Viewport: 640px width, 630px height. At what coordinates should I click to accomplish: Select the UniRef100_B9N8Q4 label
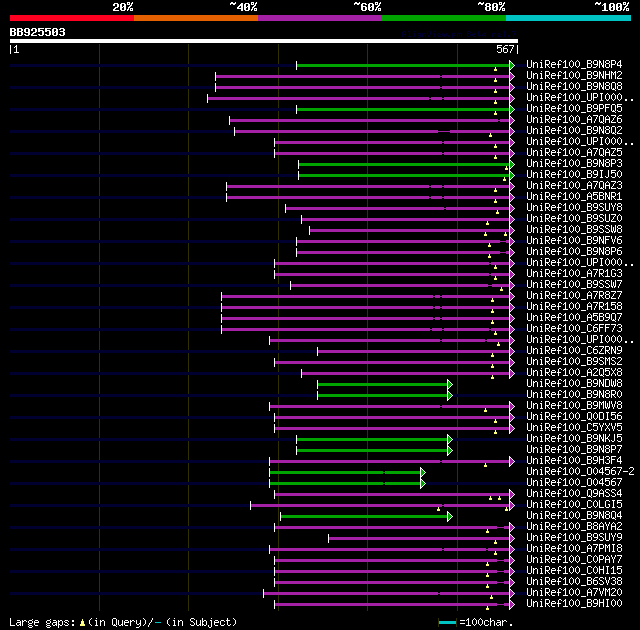click(574, 516)
